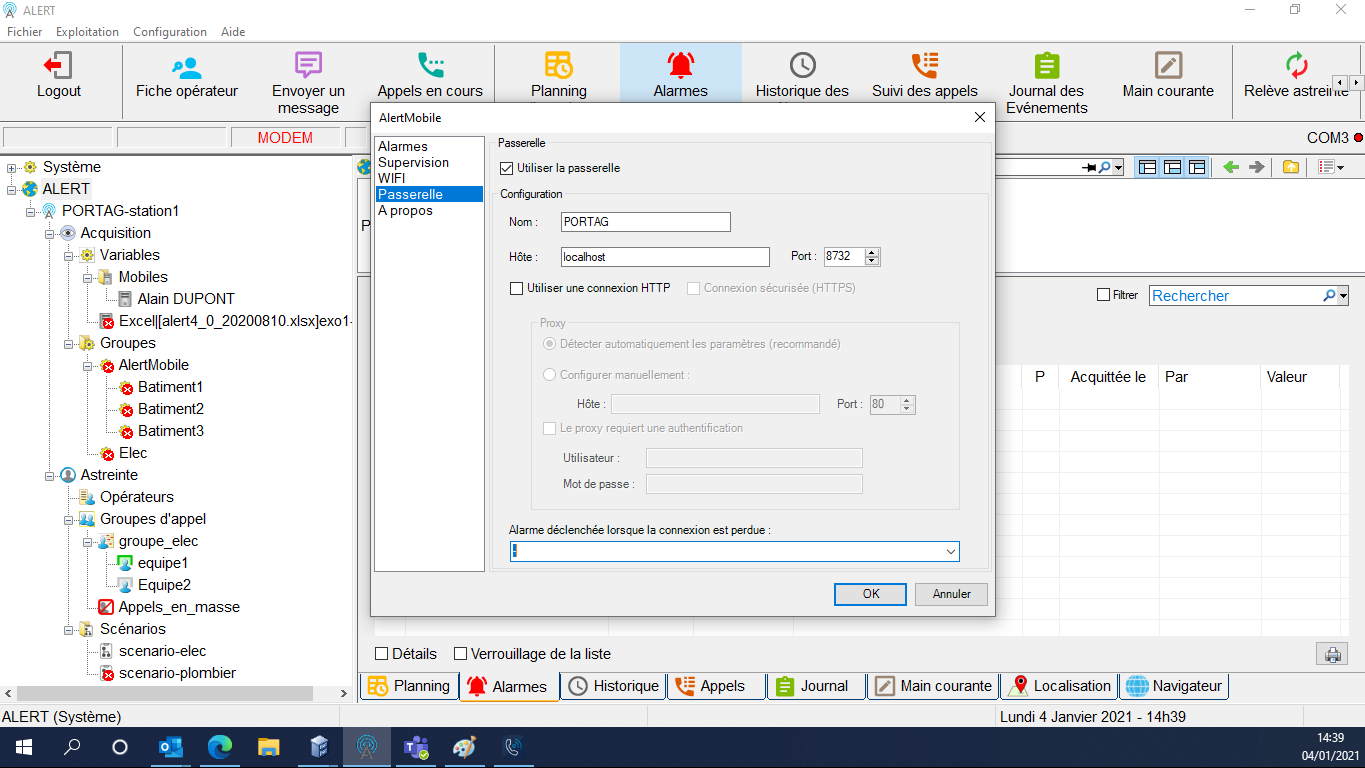Click the Logout toolbar icon

click(59, 75)
